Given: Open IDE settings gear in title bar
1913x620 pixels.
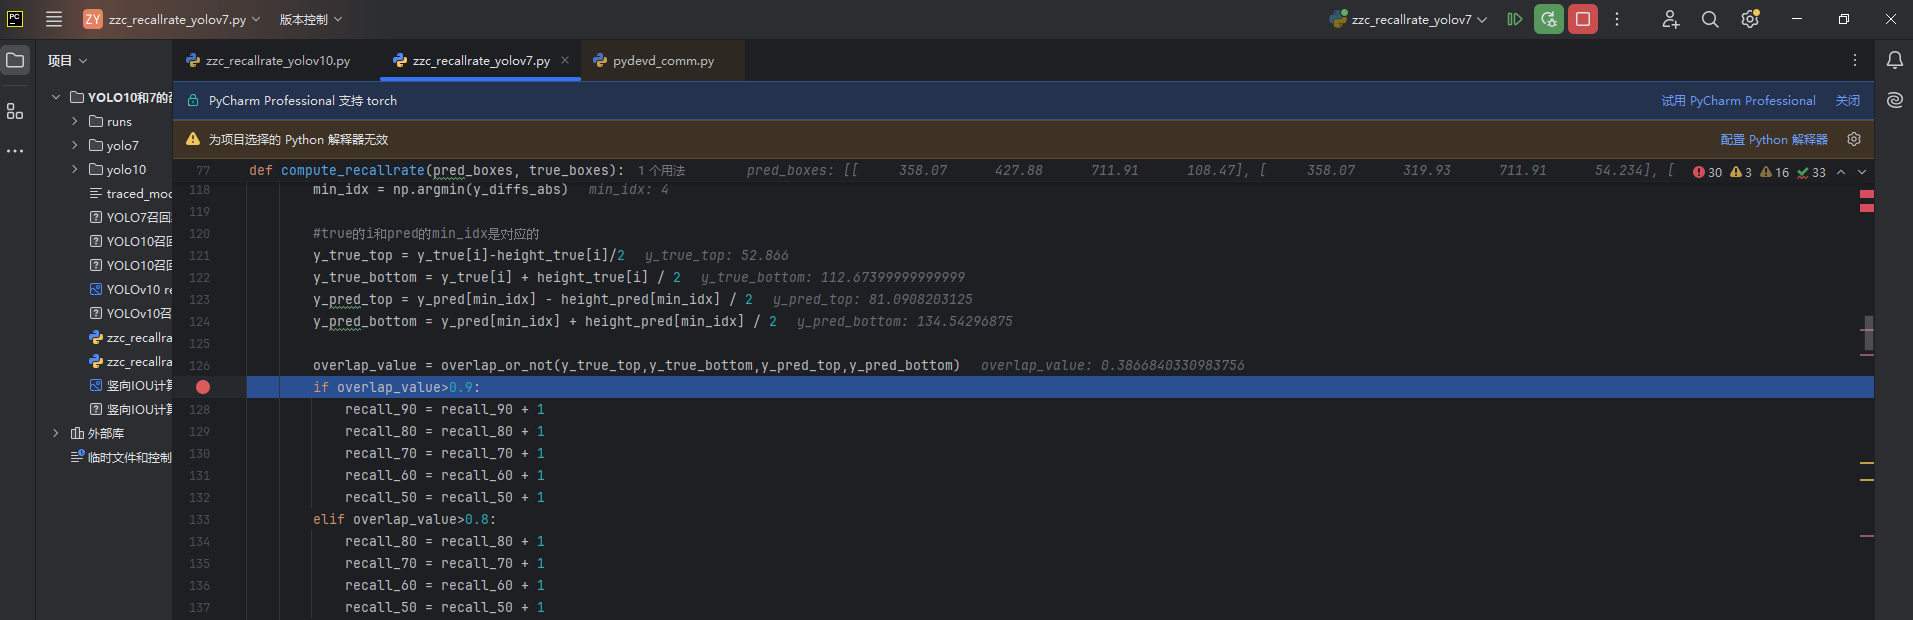Looking at the screenshot, I should click(x=1750, y=19).
